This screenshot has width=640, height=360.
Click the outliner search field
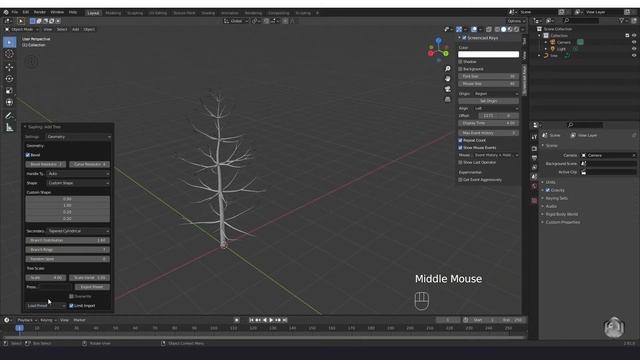point(582,20)
